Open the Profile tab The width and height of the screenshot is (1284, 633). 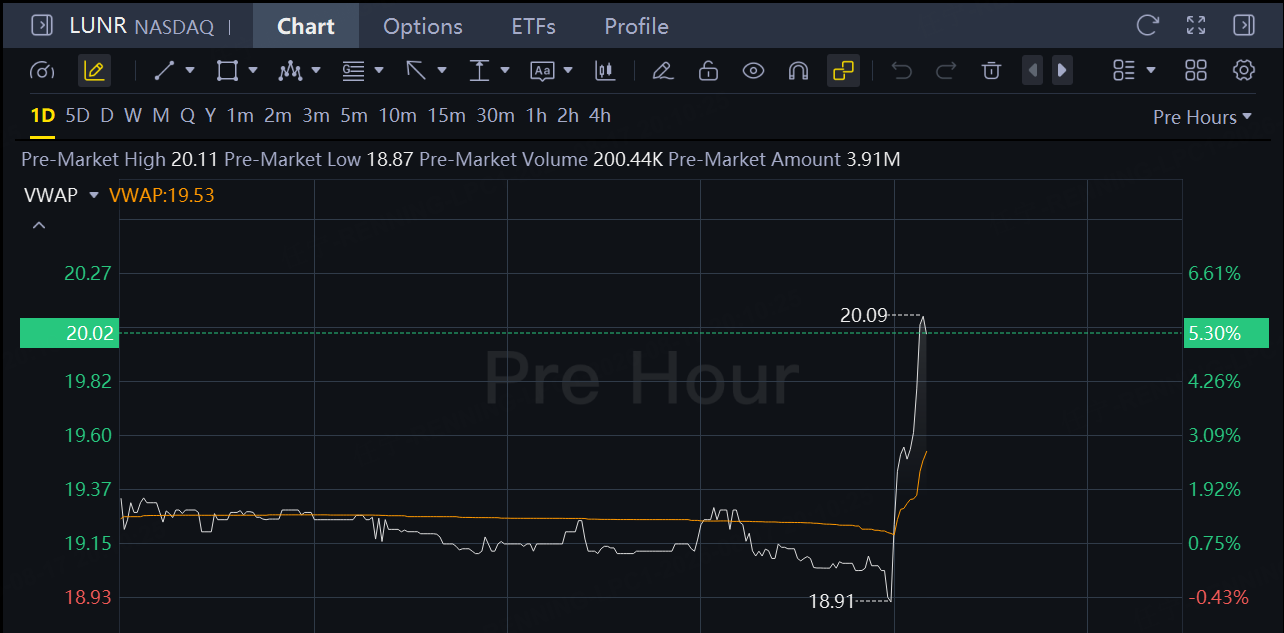tap(636, 26)
